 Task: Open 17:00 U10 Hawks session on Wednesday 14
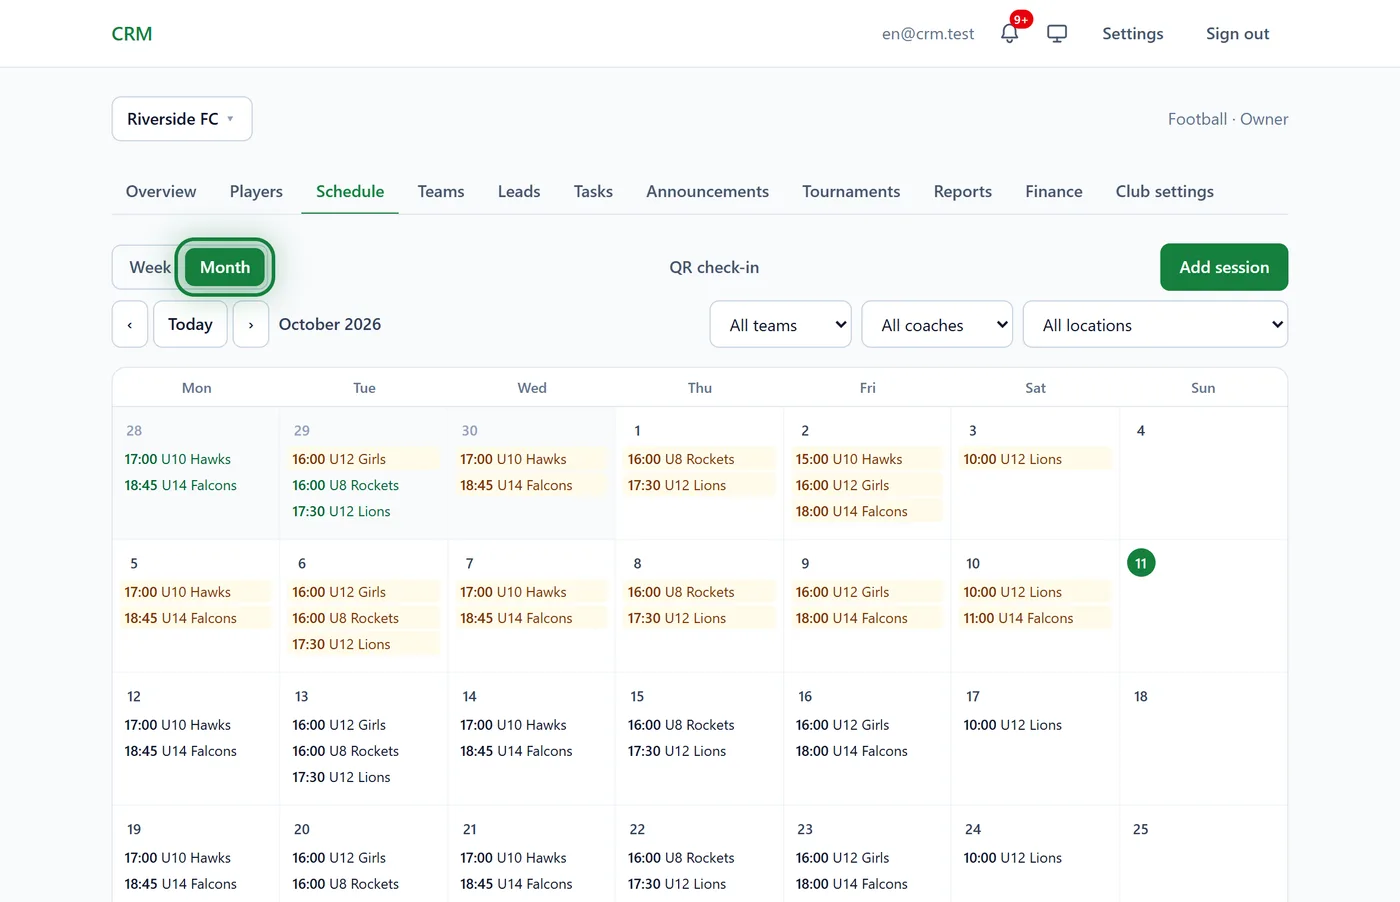coord(532,725)
